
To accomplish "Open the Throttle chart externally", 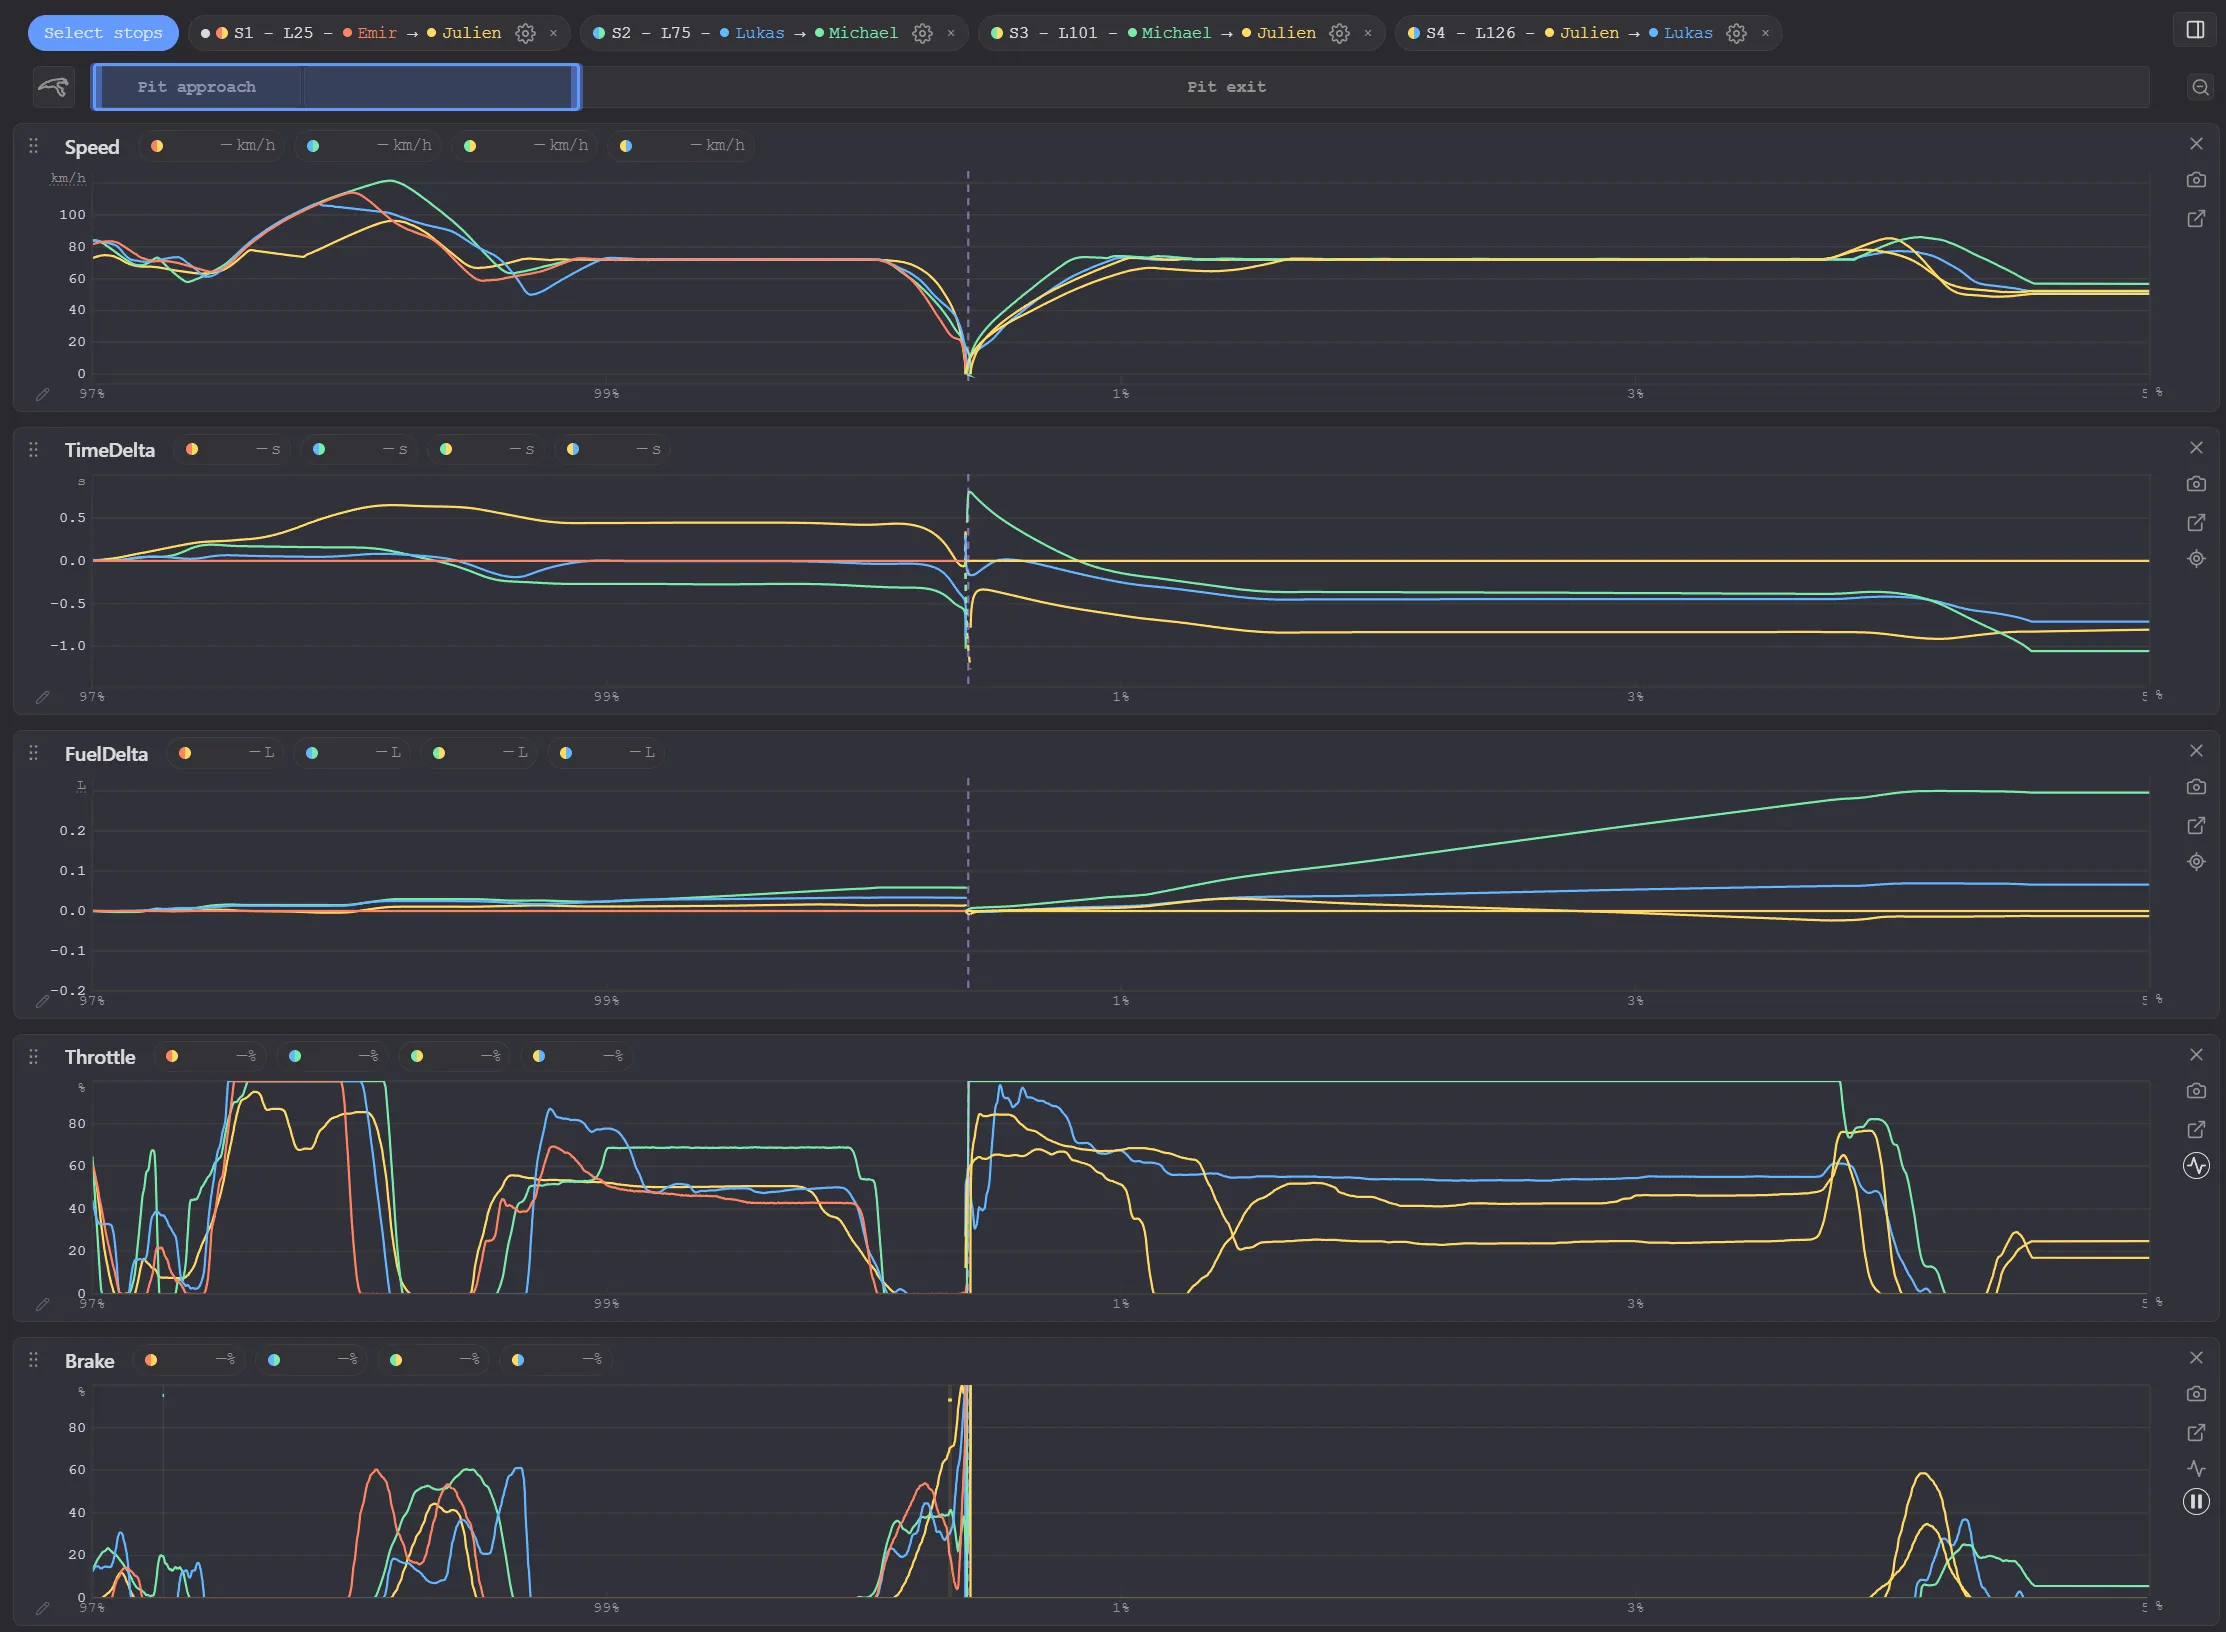I will pyautogui.click(x=2196, y=1129).
